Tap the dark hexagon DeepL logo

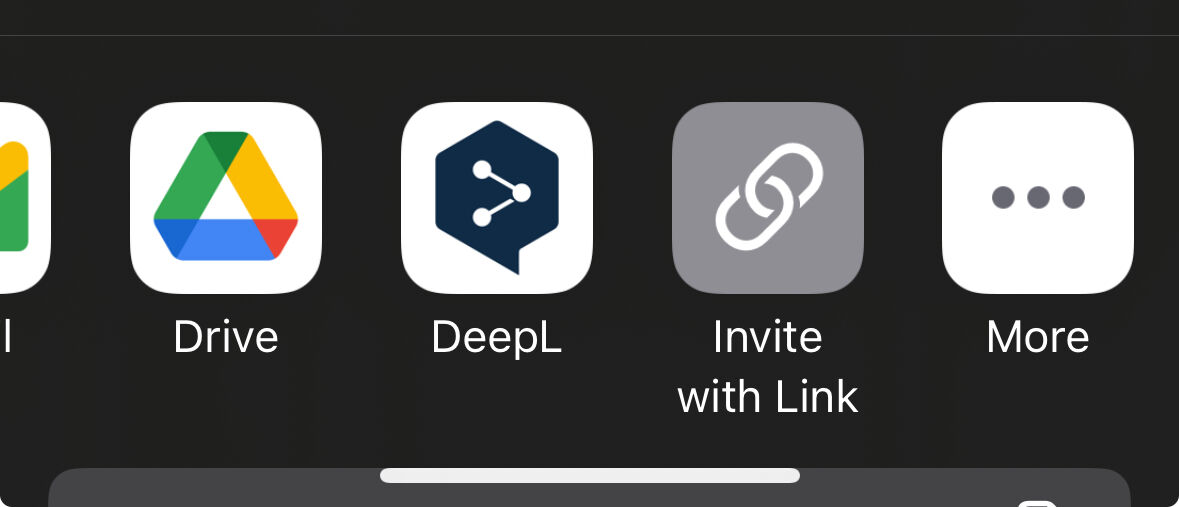point(497,197)
